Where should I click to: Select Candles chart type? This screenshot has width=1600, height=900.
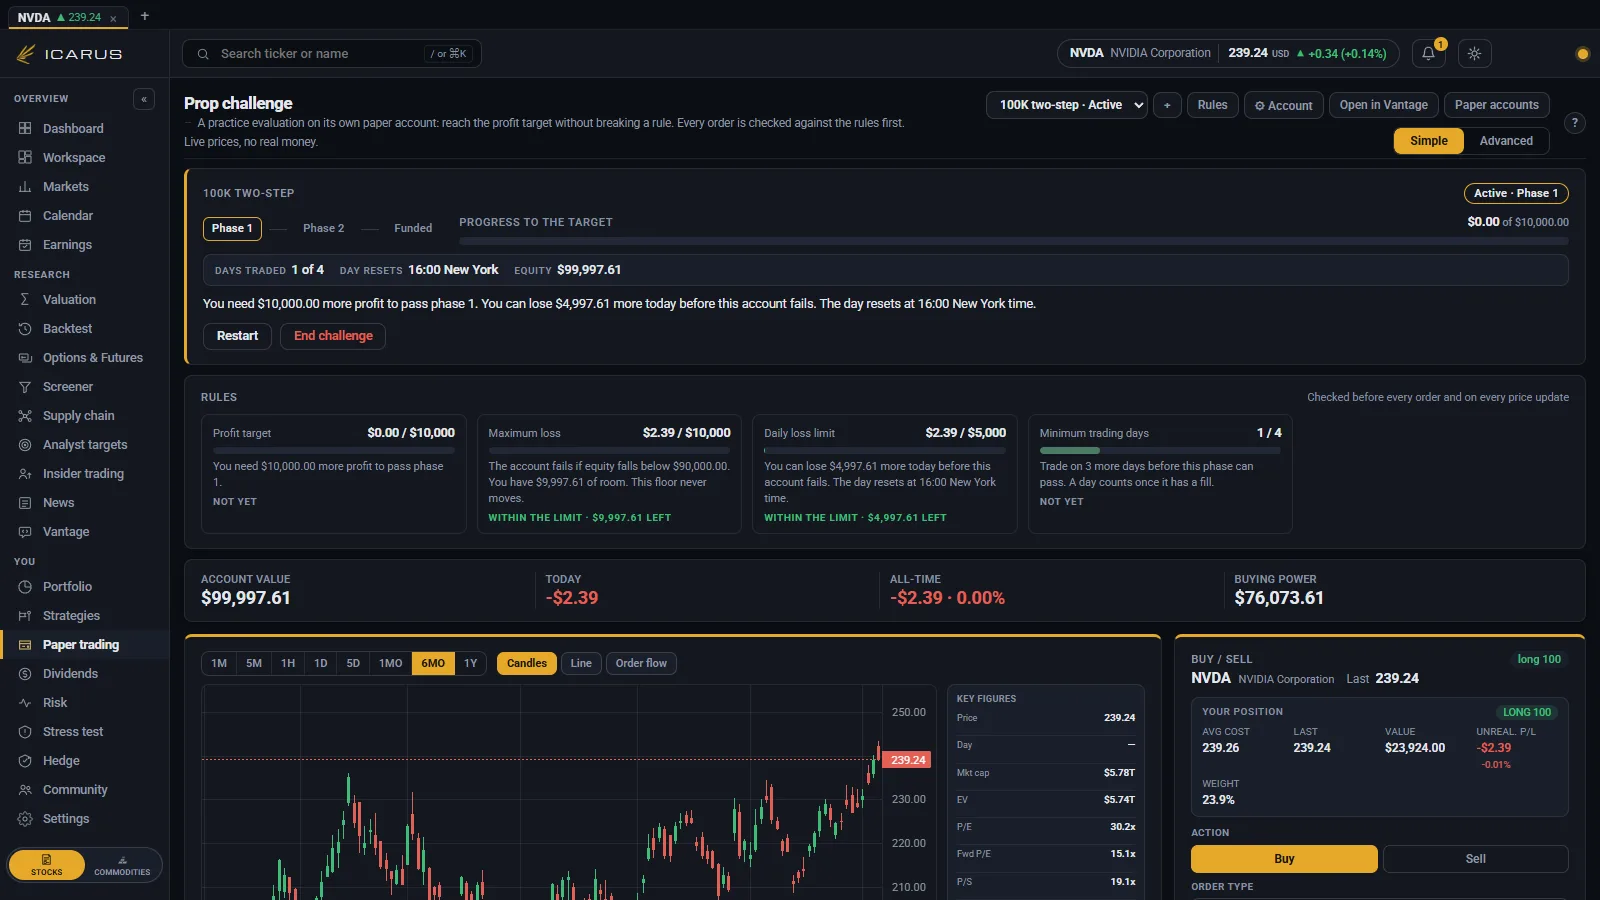tap(527, 663)
